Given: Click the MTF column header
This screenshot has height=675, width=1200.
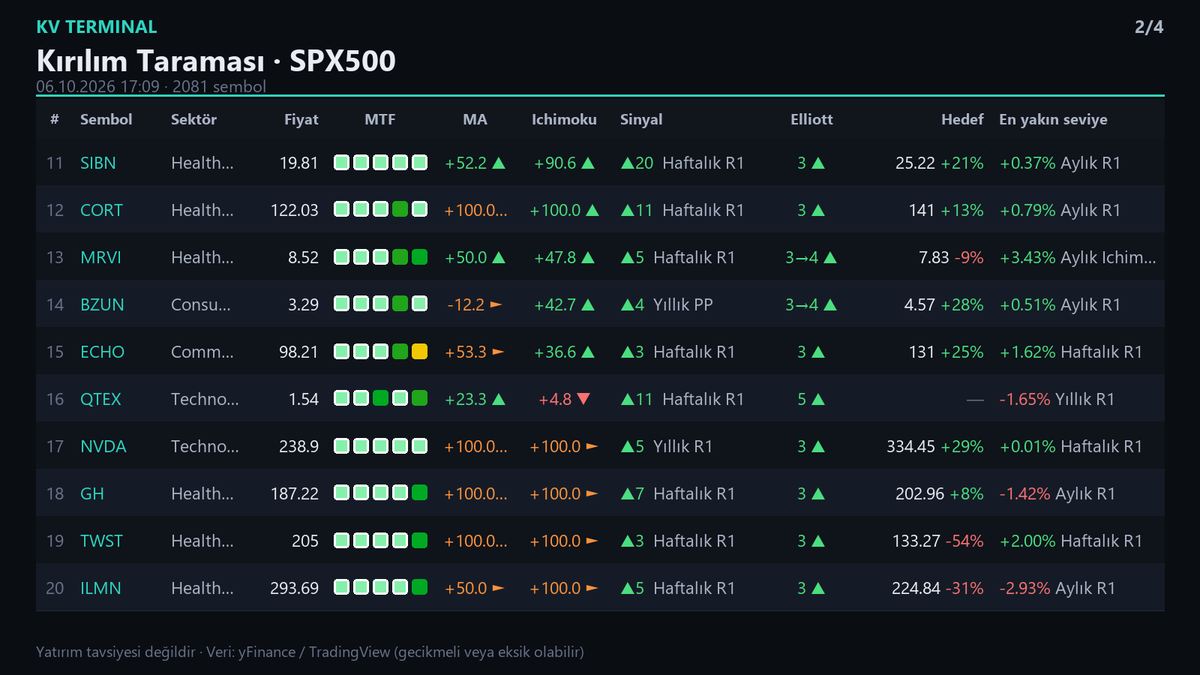Looking at the screenshot, I should [x=380, y=119].
